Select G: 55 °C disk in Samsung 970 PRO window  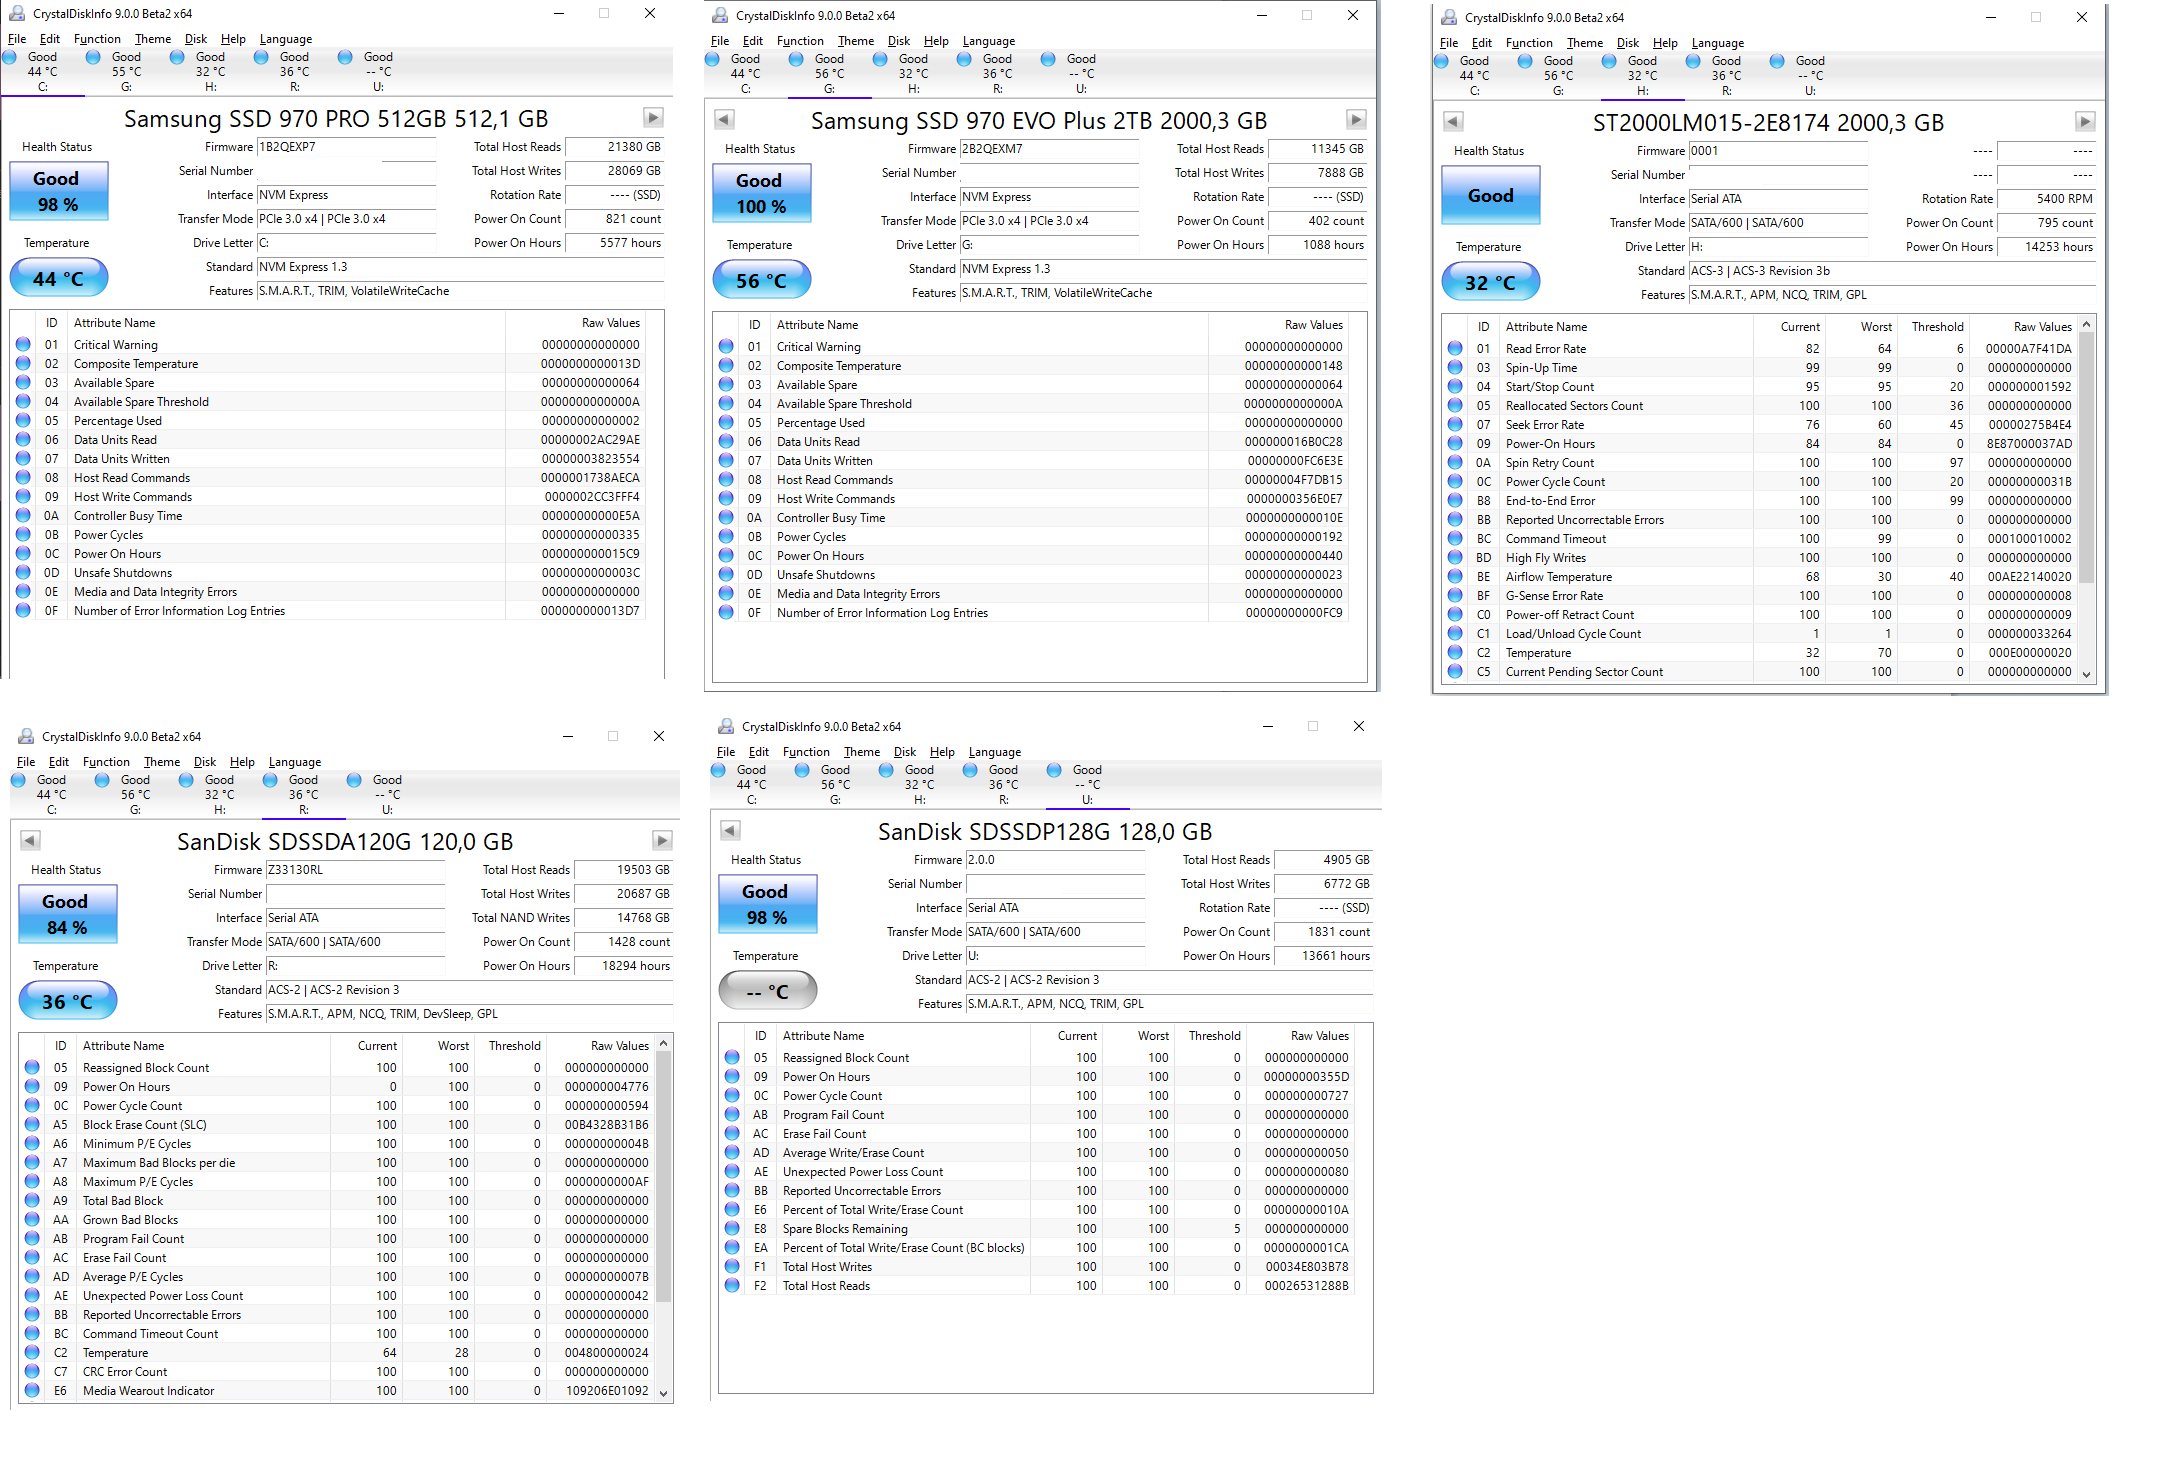tap(126, 71)
